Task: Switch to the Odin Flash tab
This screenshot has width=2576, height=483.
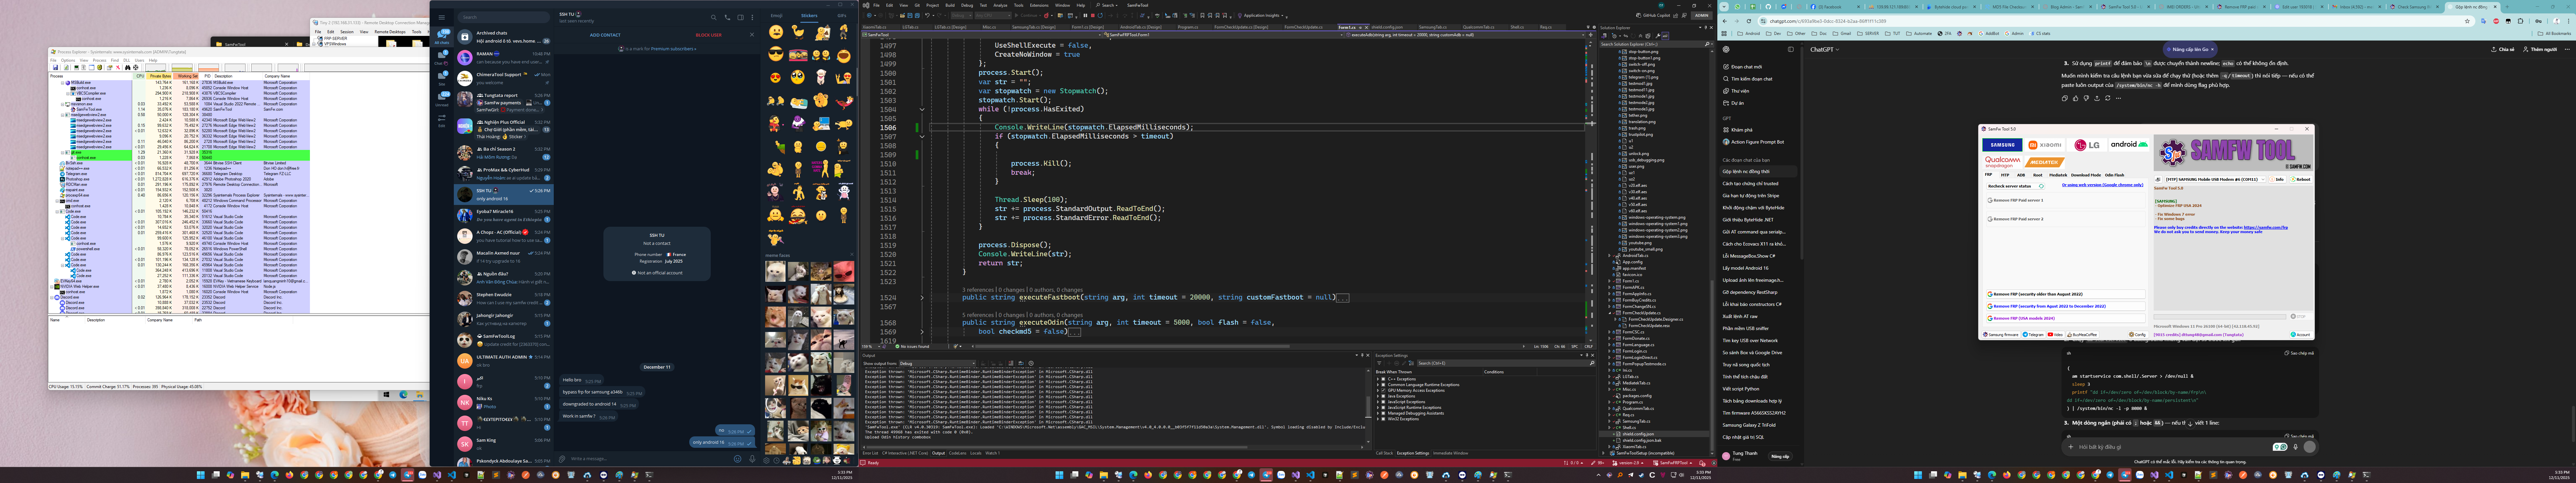Action: (2114, 175)
